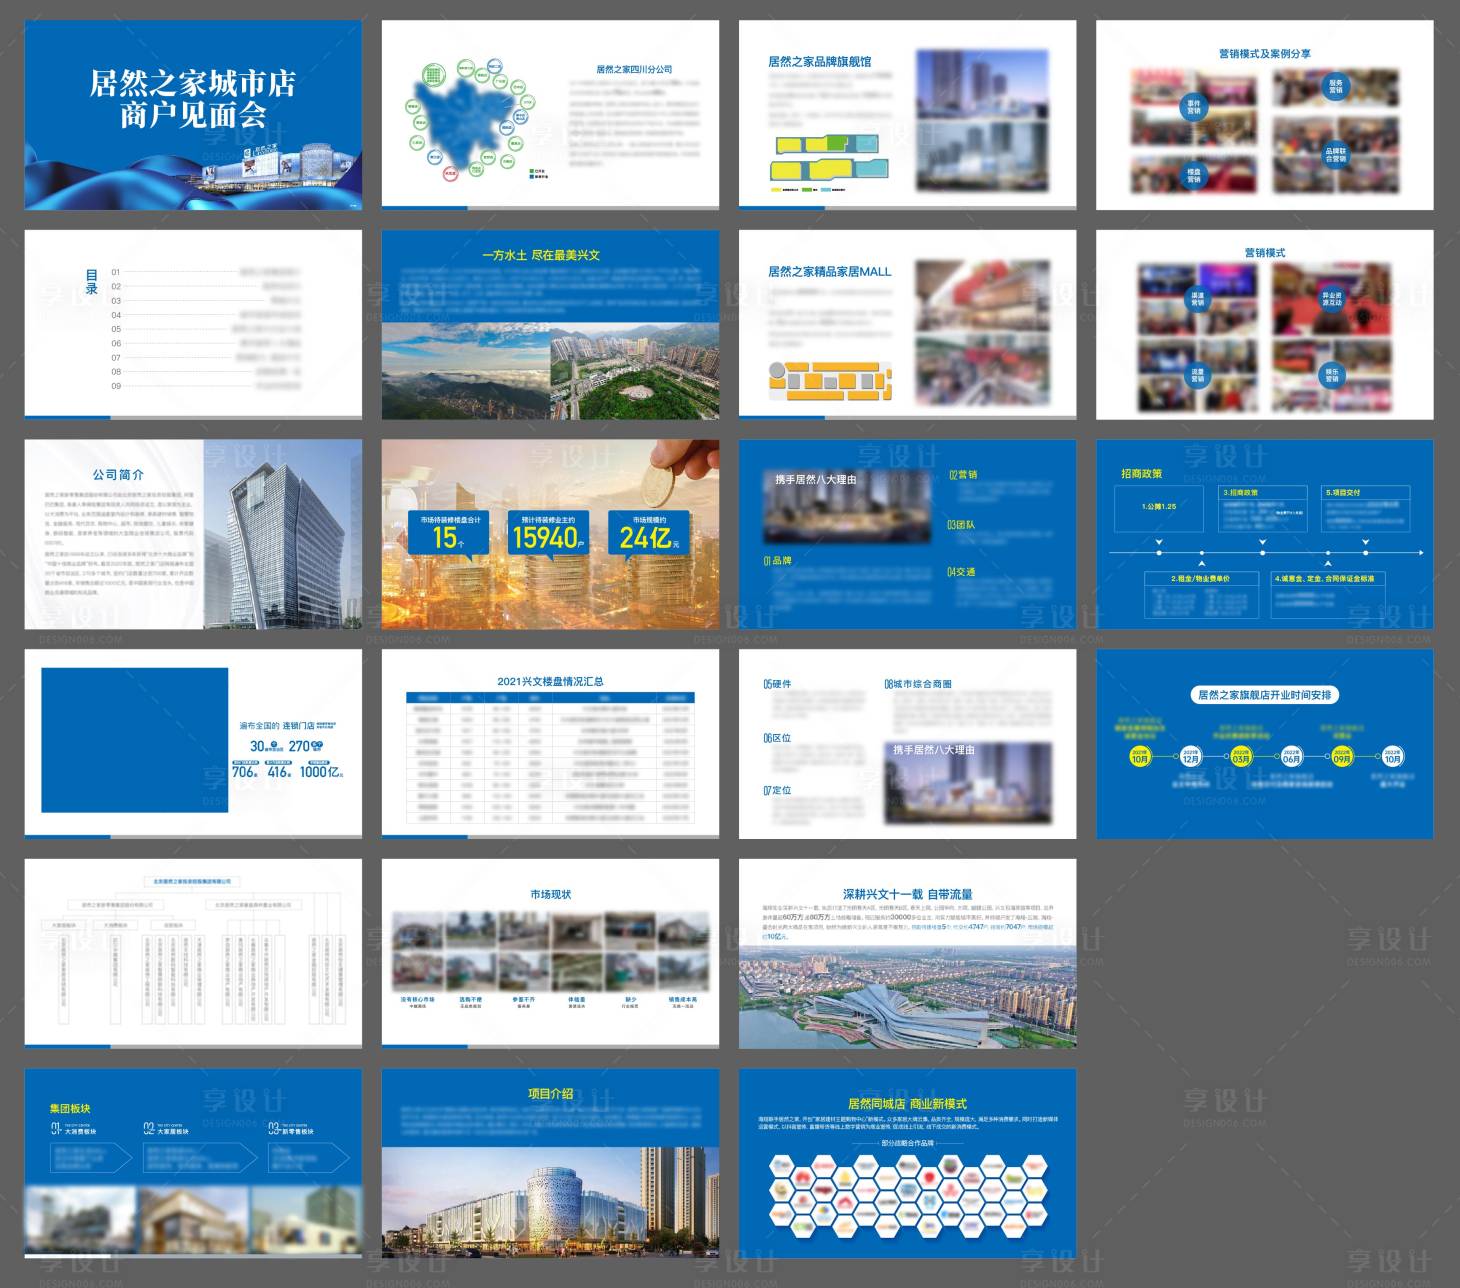Viewport: 1460px width, 1288px height.
Task: Click the 娱乐营销 circle badge
Action: [1332, 376]
